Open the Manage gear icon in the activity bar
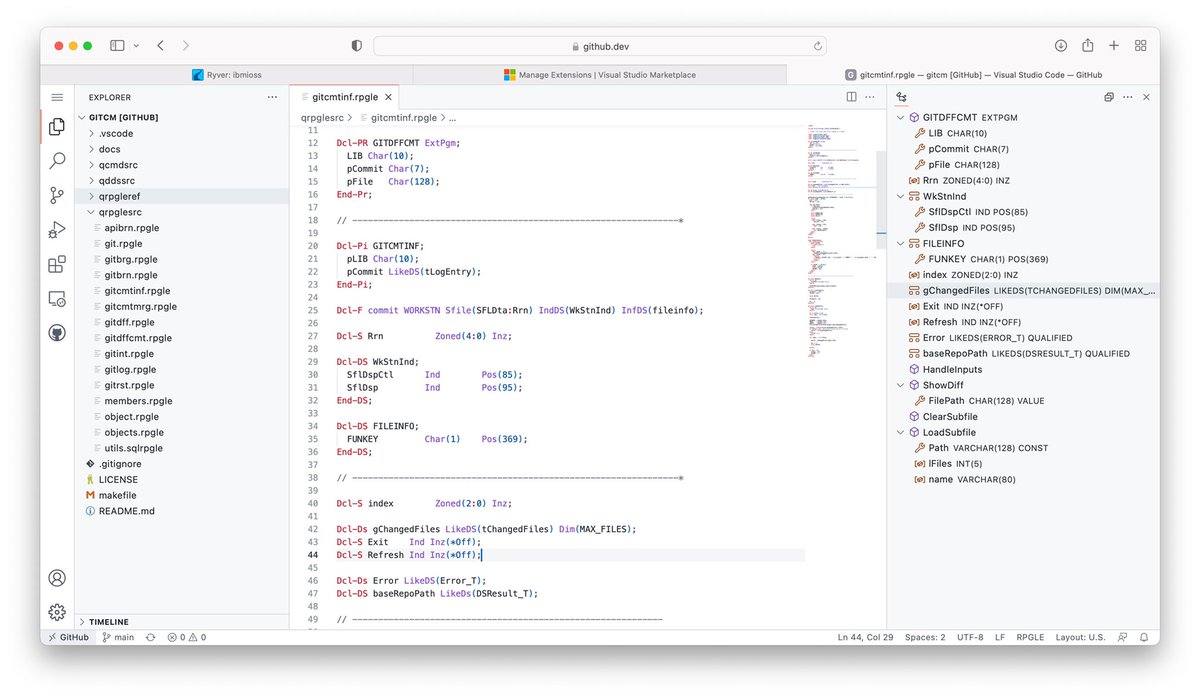 (x=56, y=611)
